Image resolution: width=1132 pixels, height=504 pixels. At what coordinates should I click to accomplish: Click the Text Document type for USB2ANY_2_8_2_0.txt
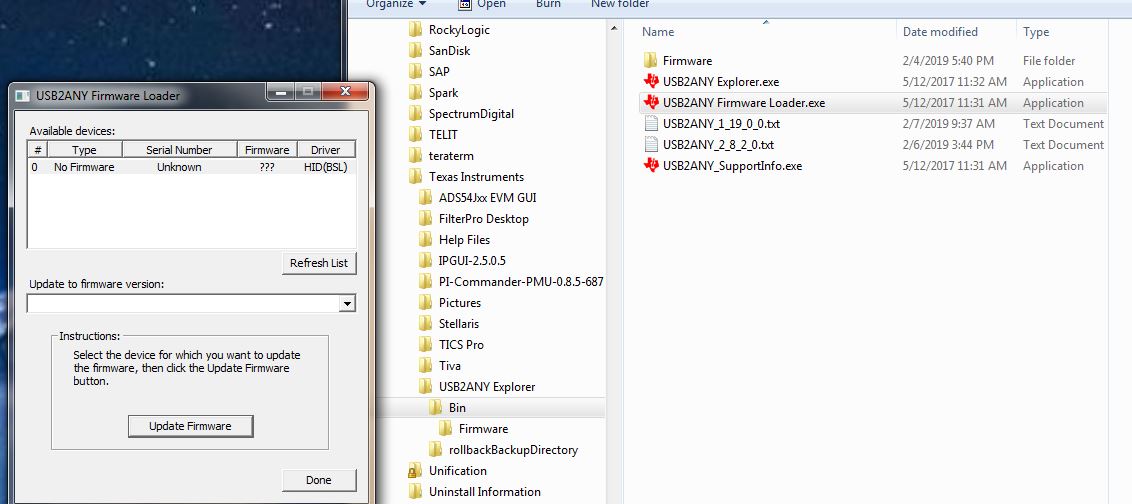point(1063,144)
